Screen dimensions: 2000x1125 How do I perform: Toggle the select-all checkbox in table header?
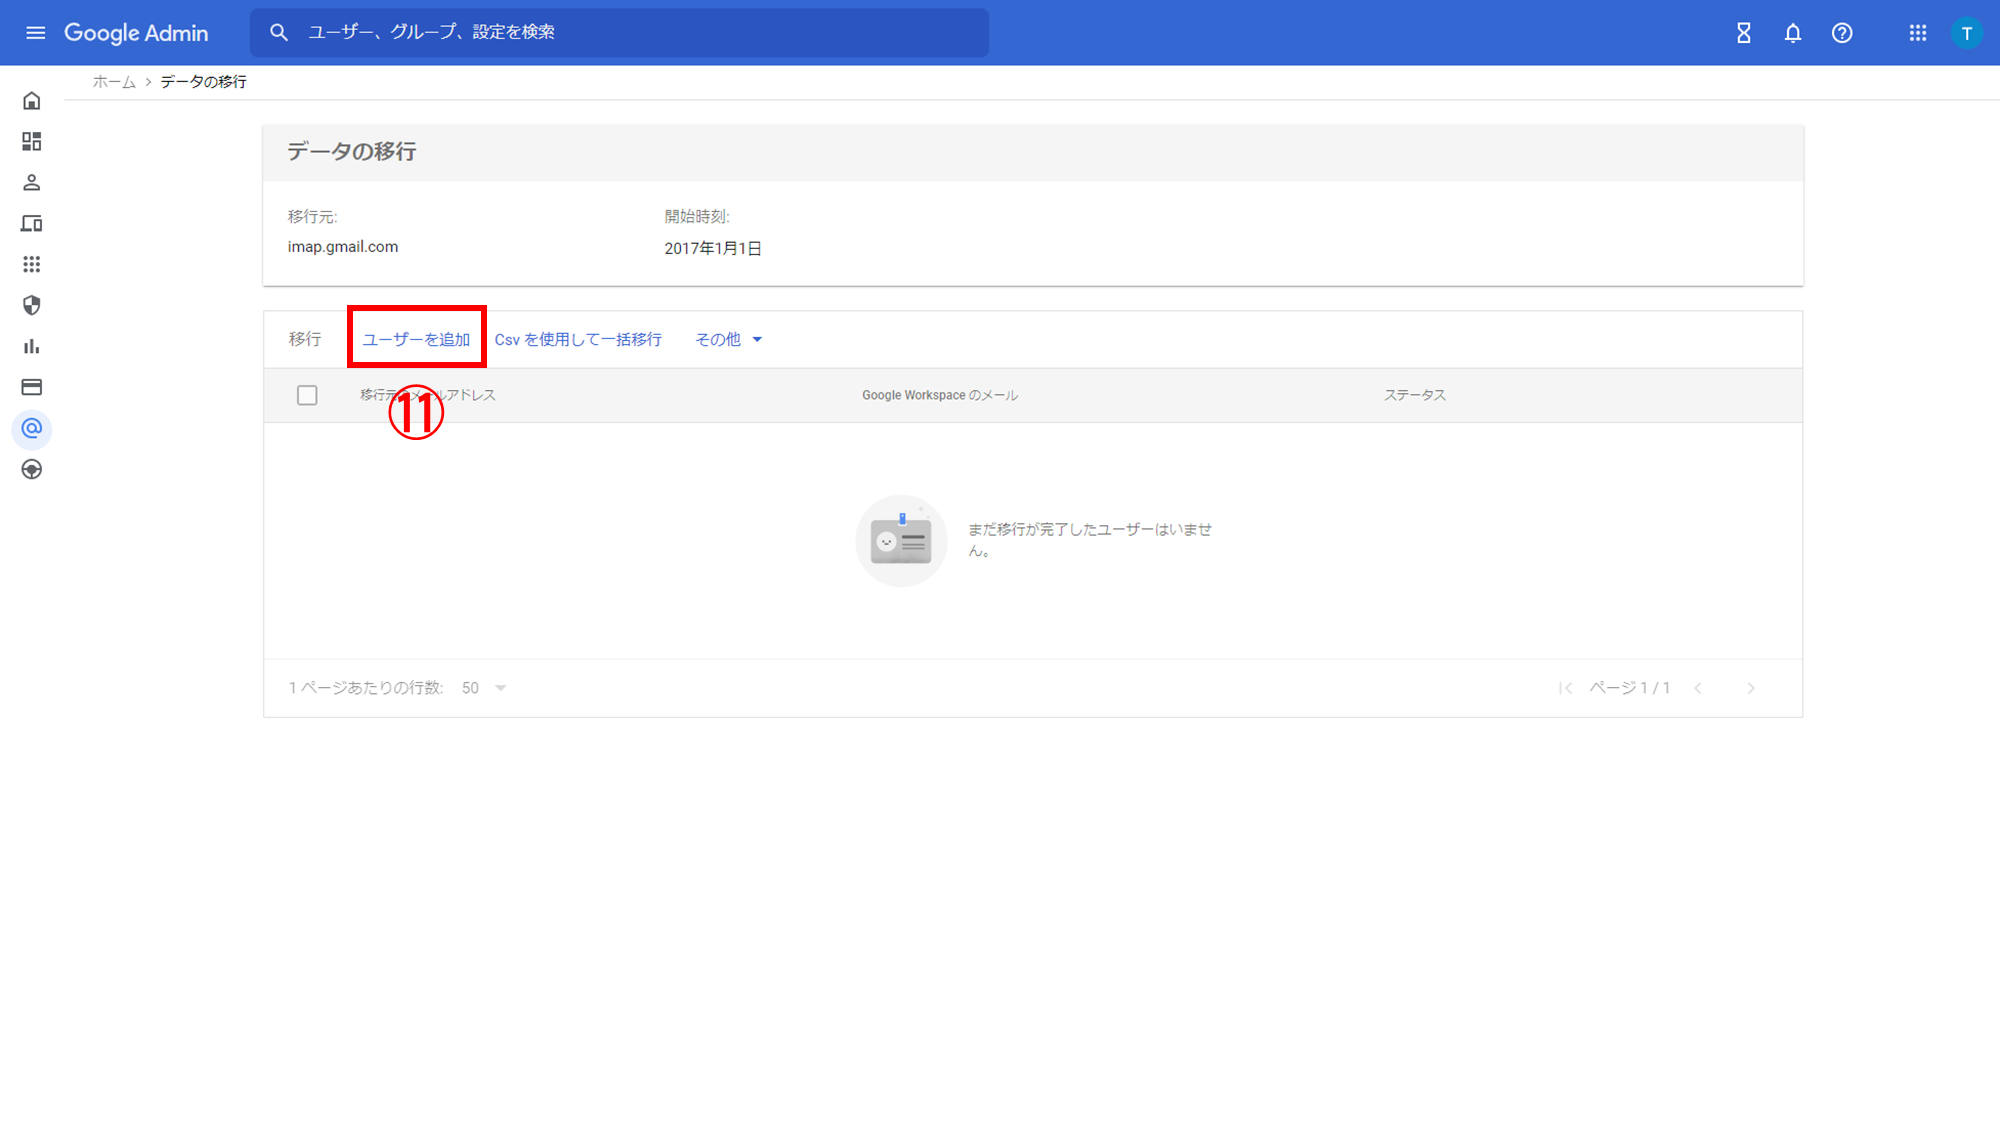point(307,395)
